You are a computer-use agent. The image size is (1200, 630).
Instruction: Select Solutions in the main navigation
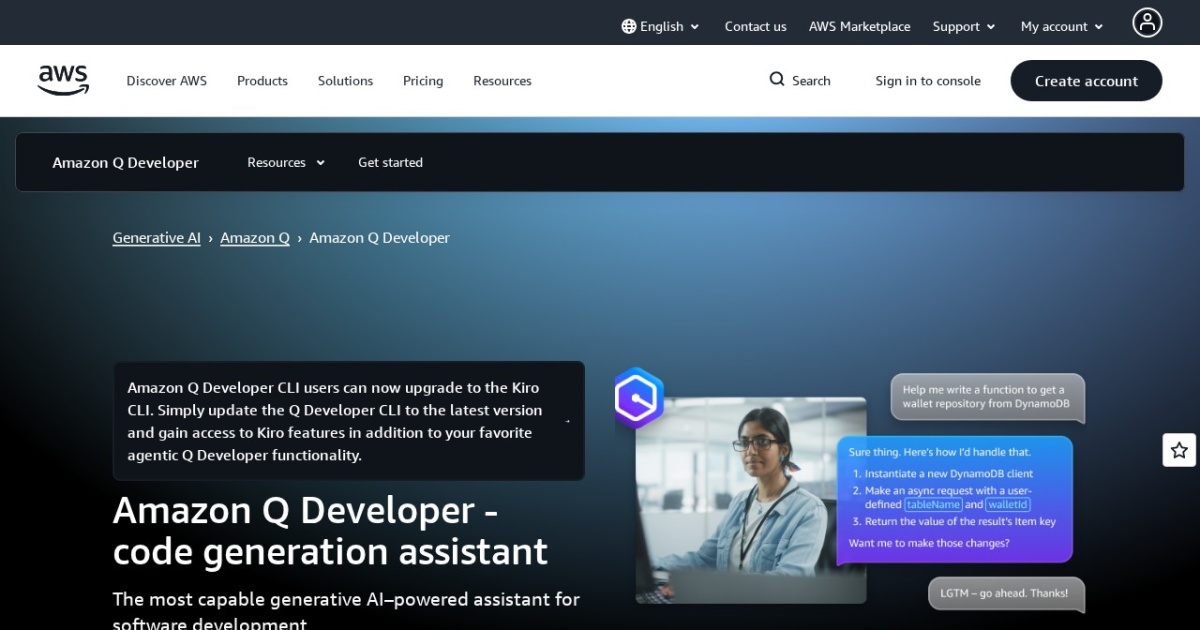(345, 80)
